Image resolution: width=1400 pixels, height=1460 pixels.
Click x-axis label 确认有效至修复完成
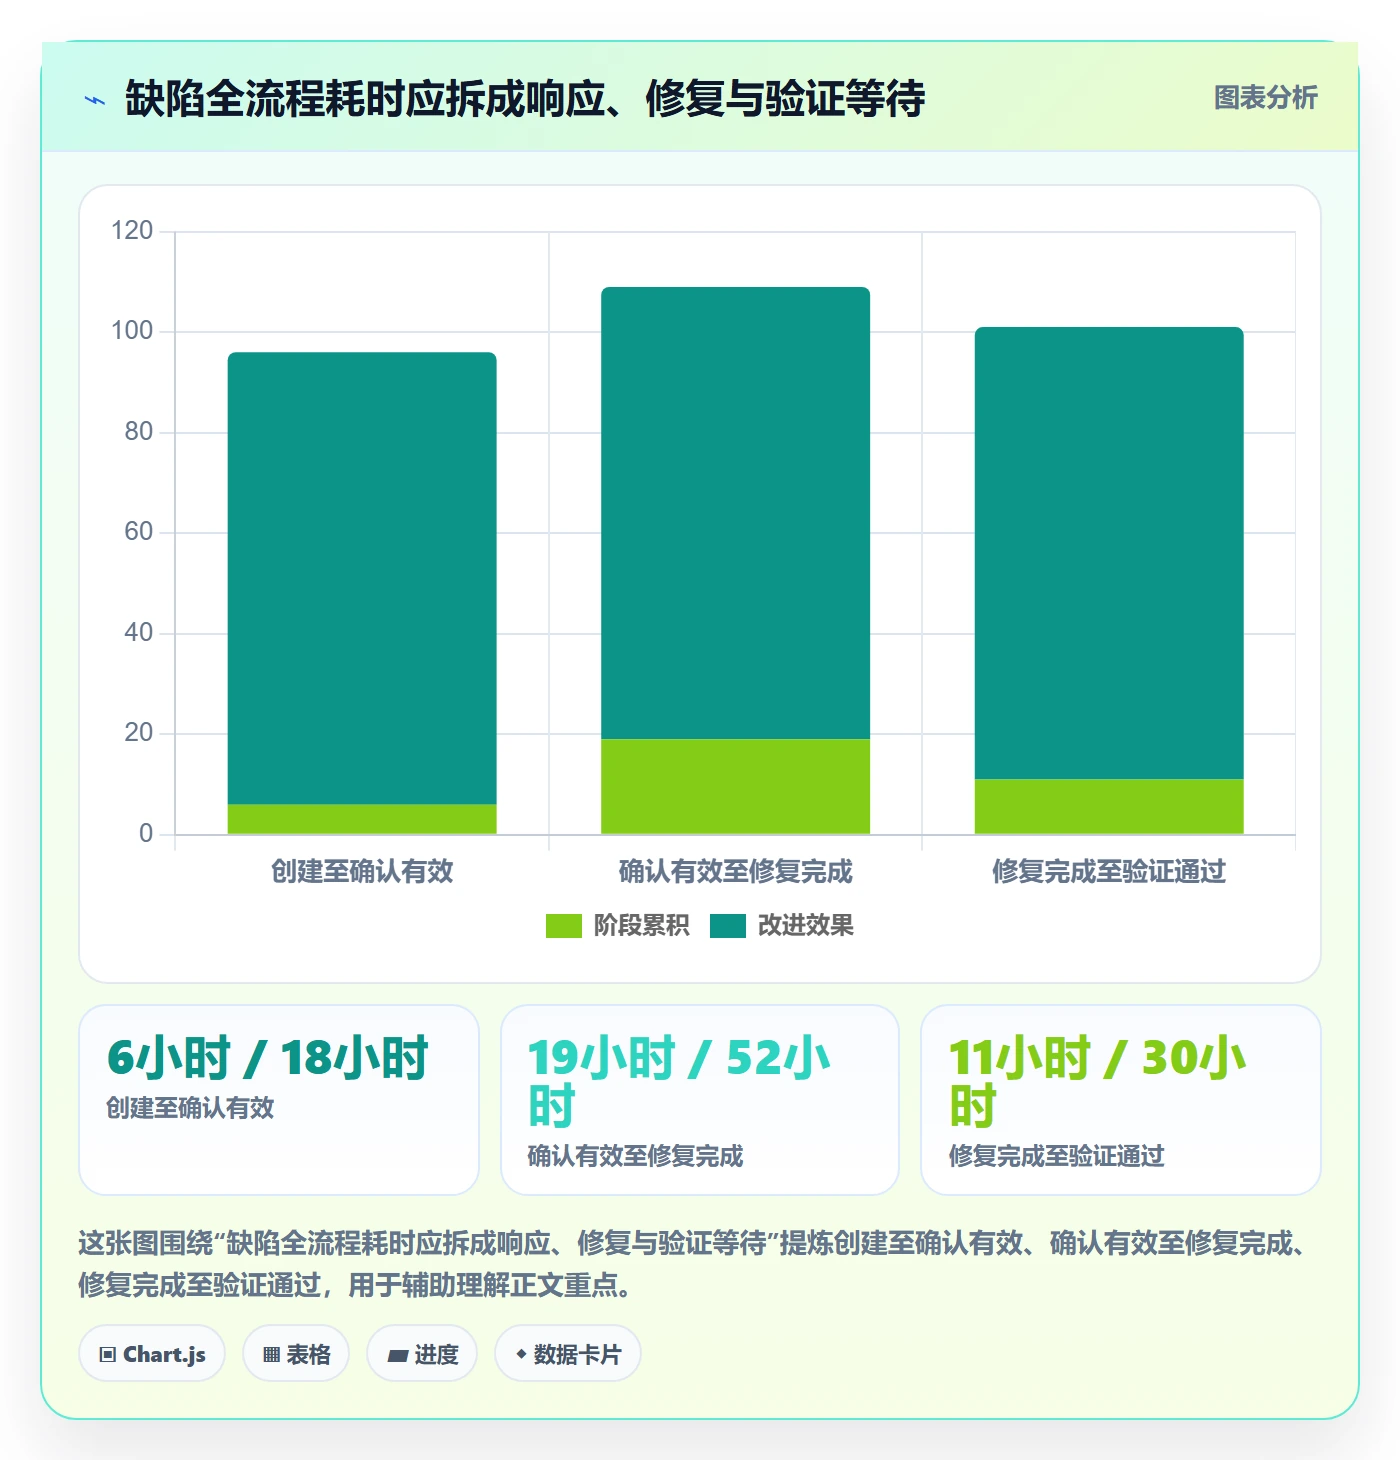[x=735, y=872]
